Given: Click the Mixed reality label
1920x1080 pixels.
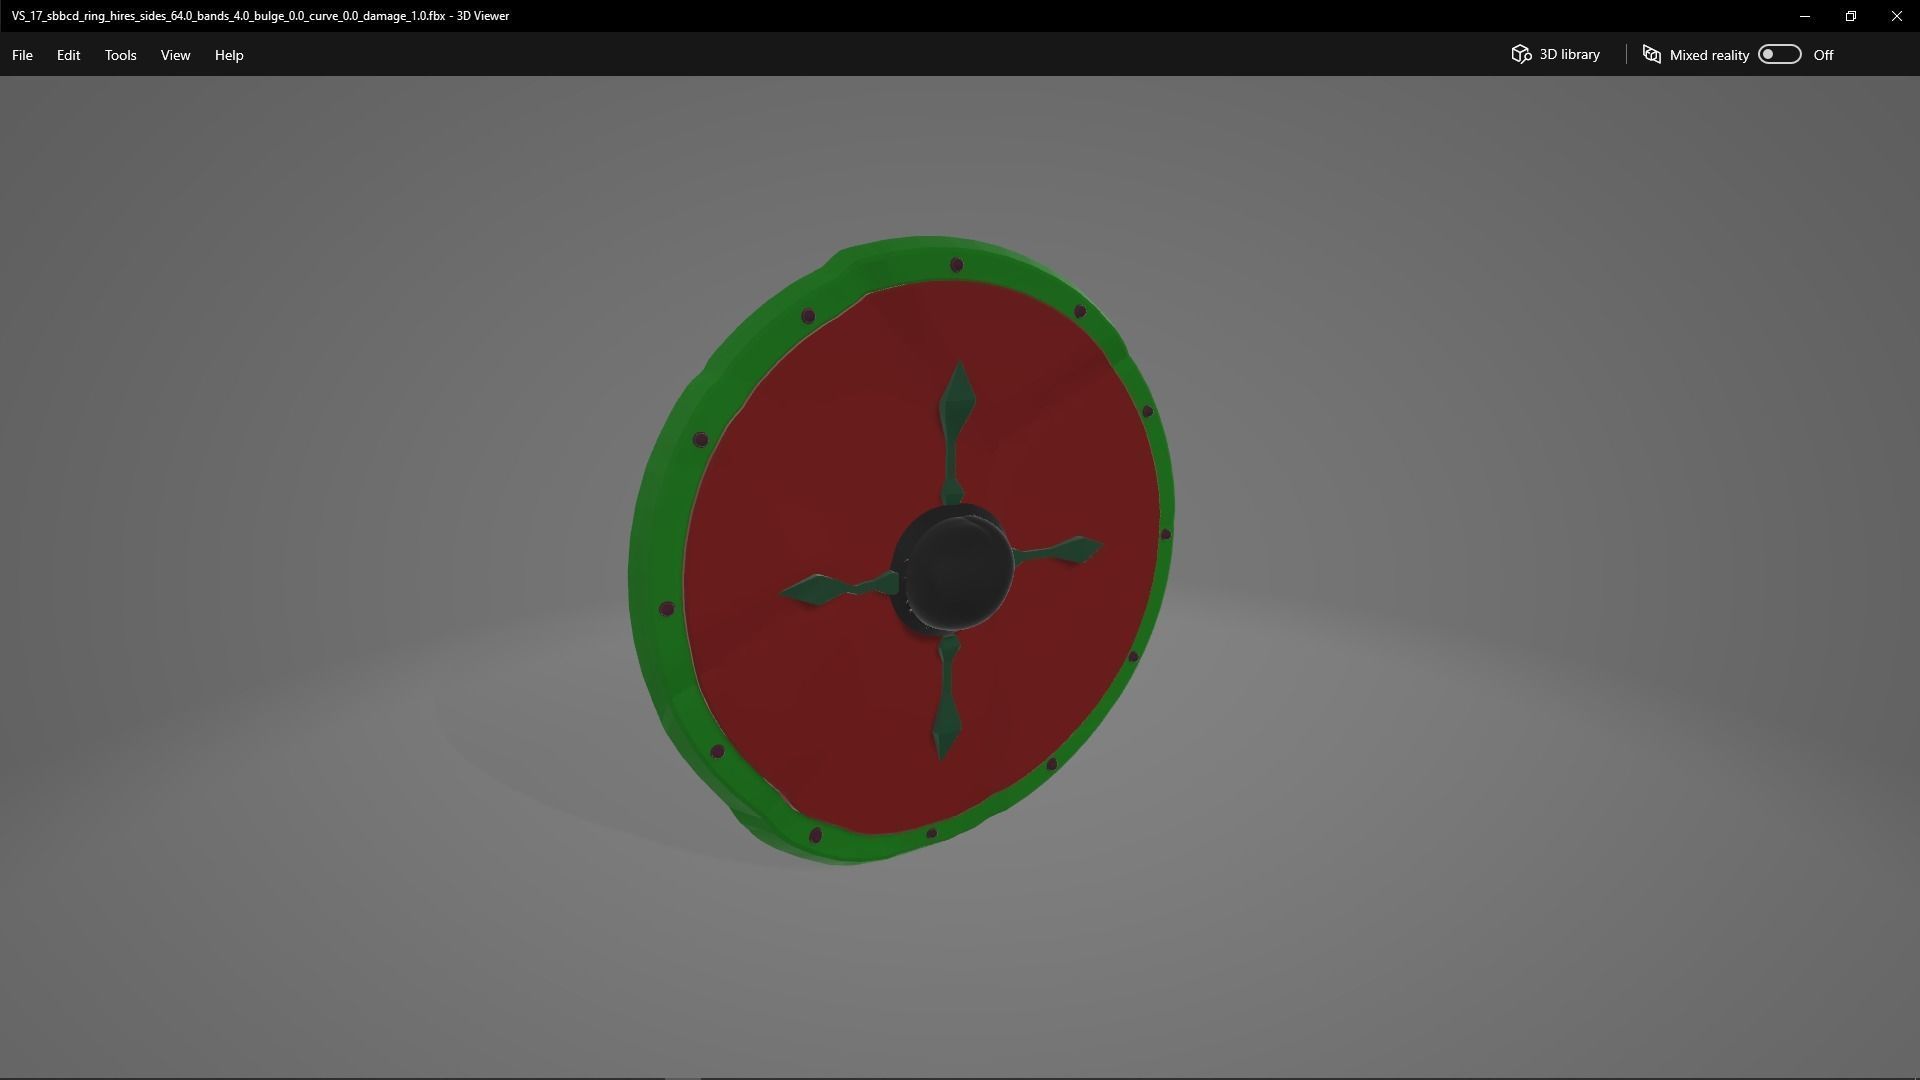Looking at the screenshot, I should (x=1709, y=55).
